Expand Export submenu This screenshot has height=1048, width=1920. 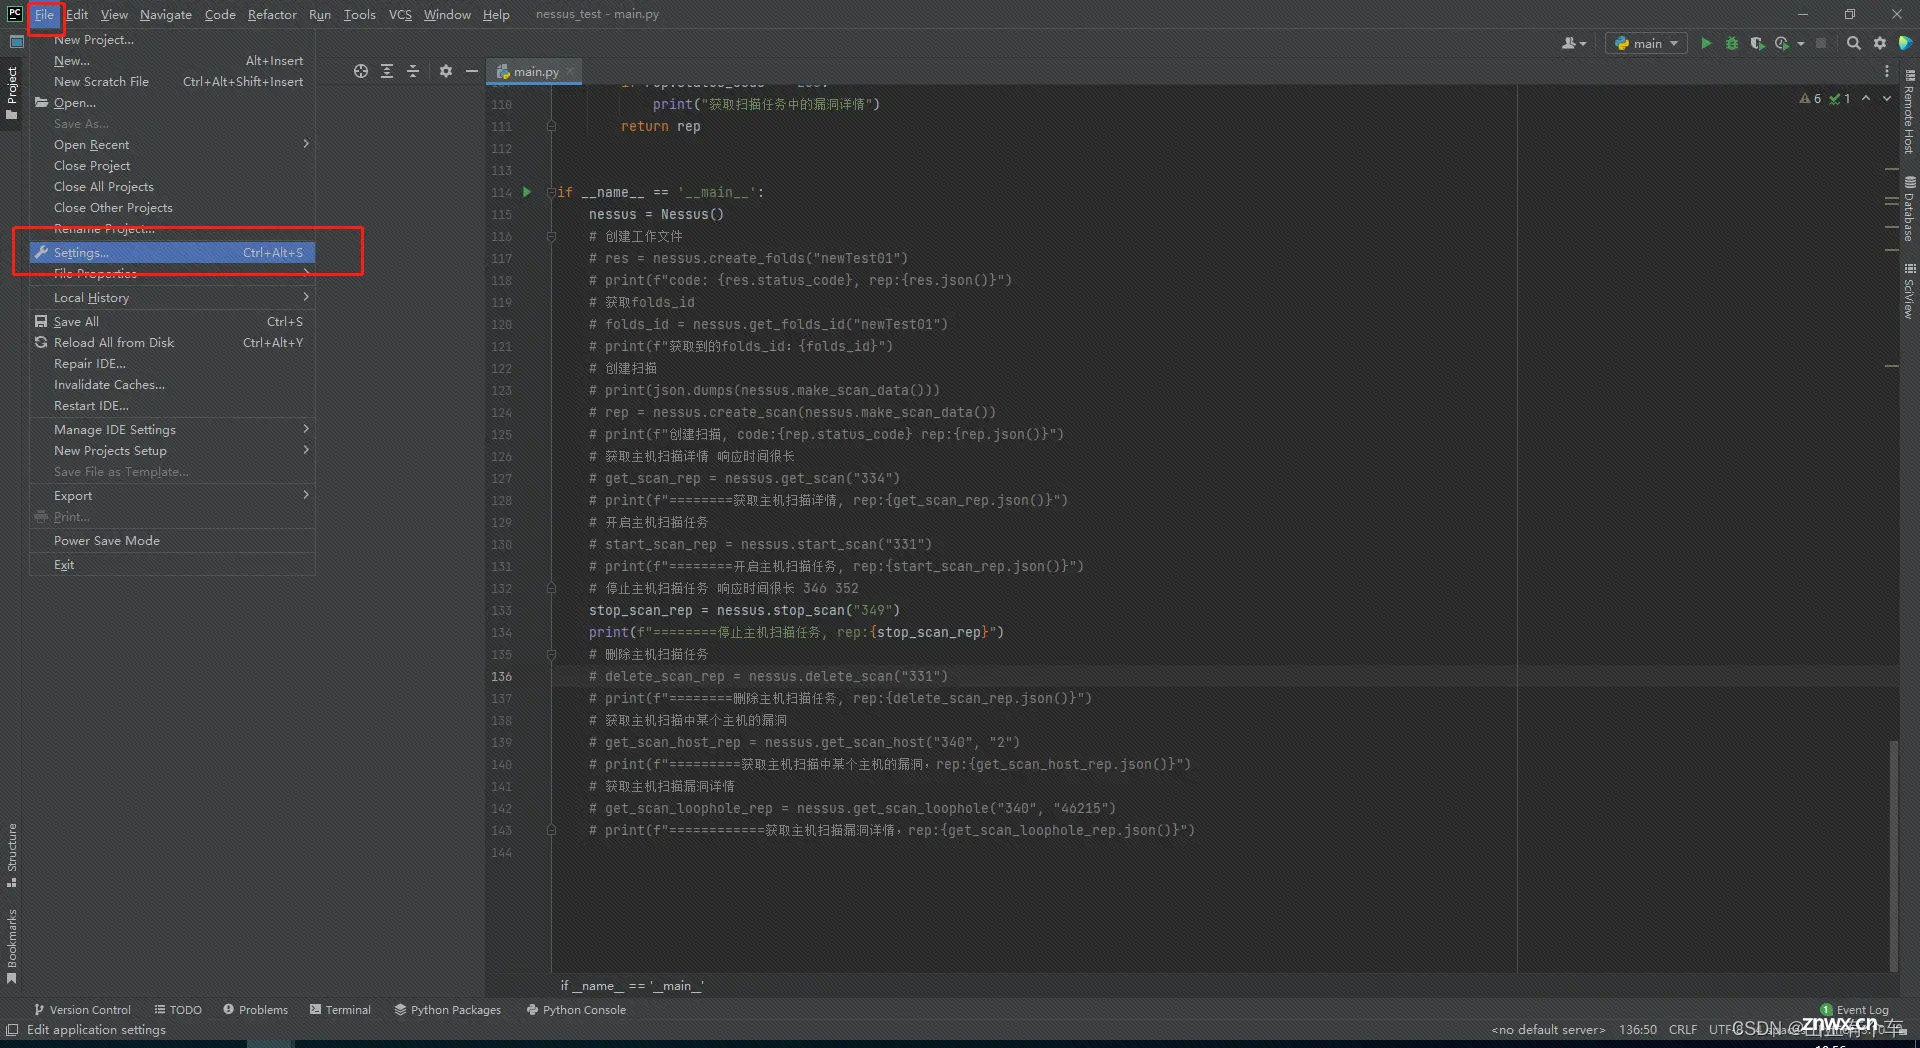(x=172, y=495)
